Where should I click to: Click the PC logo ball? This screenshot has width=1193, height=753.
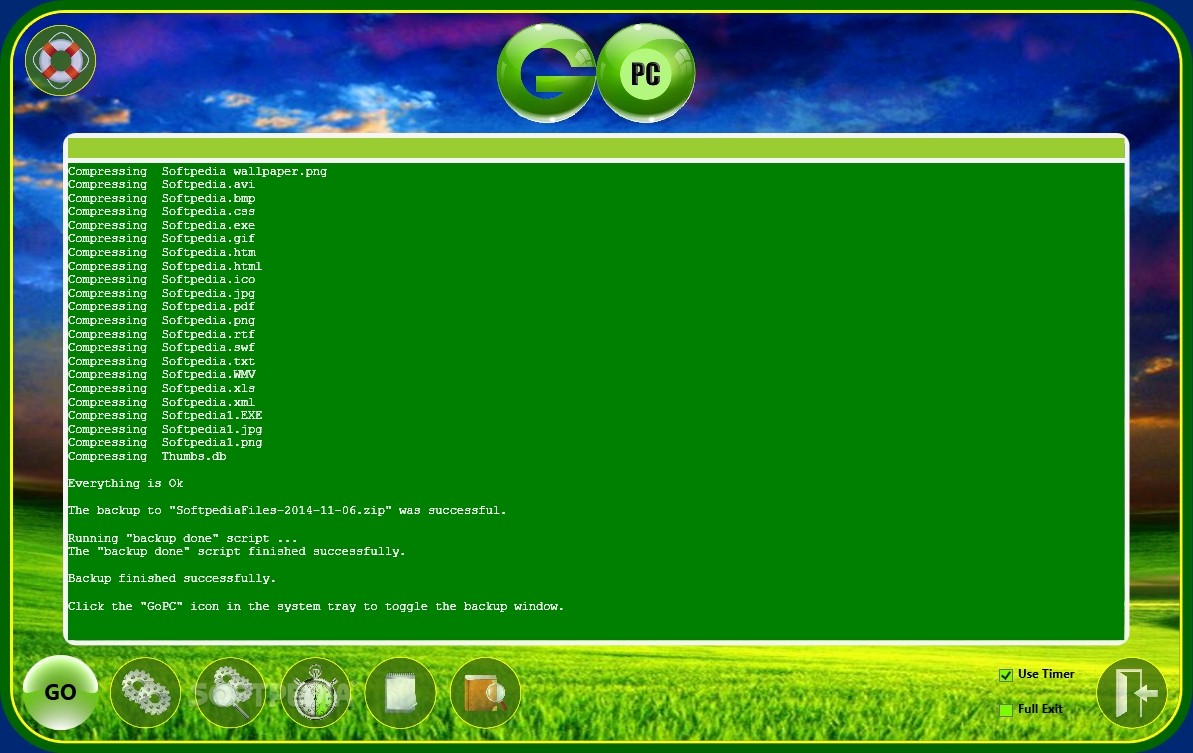[x=646, y=73]
